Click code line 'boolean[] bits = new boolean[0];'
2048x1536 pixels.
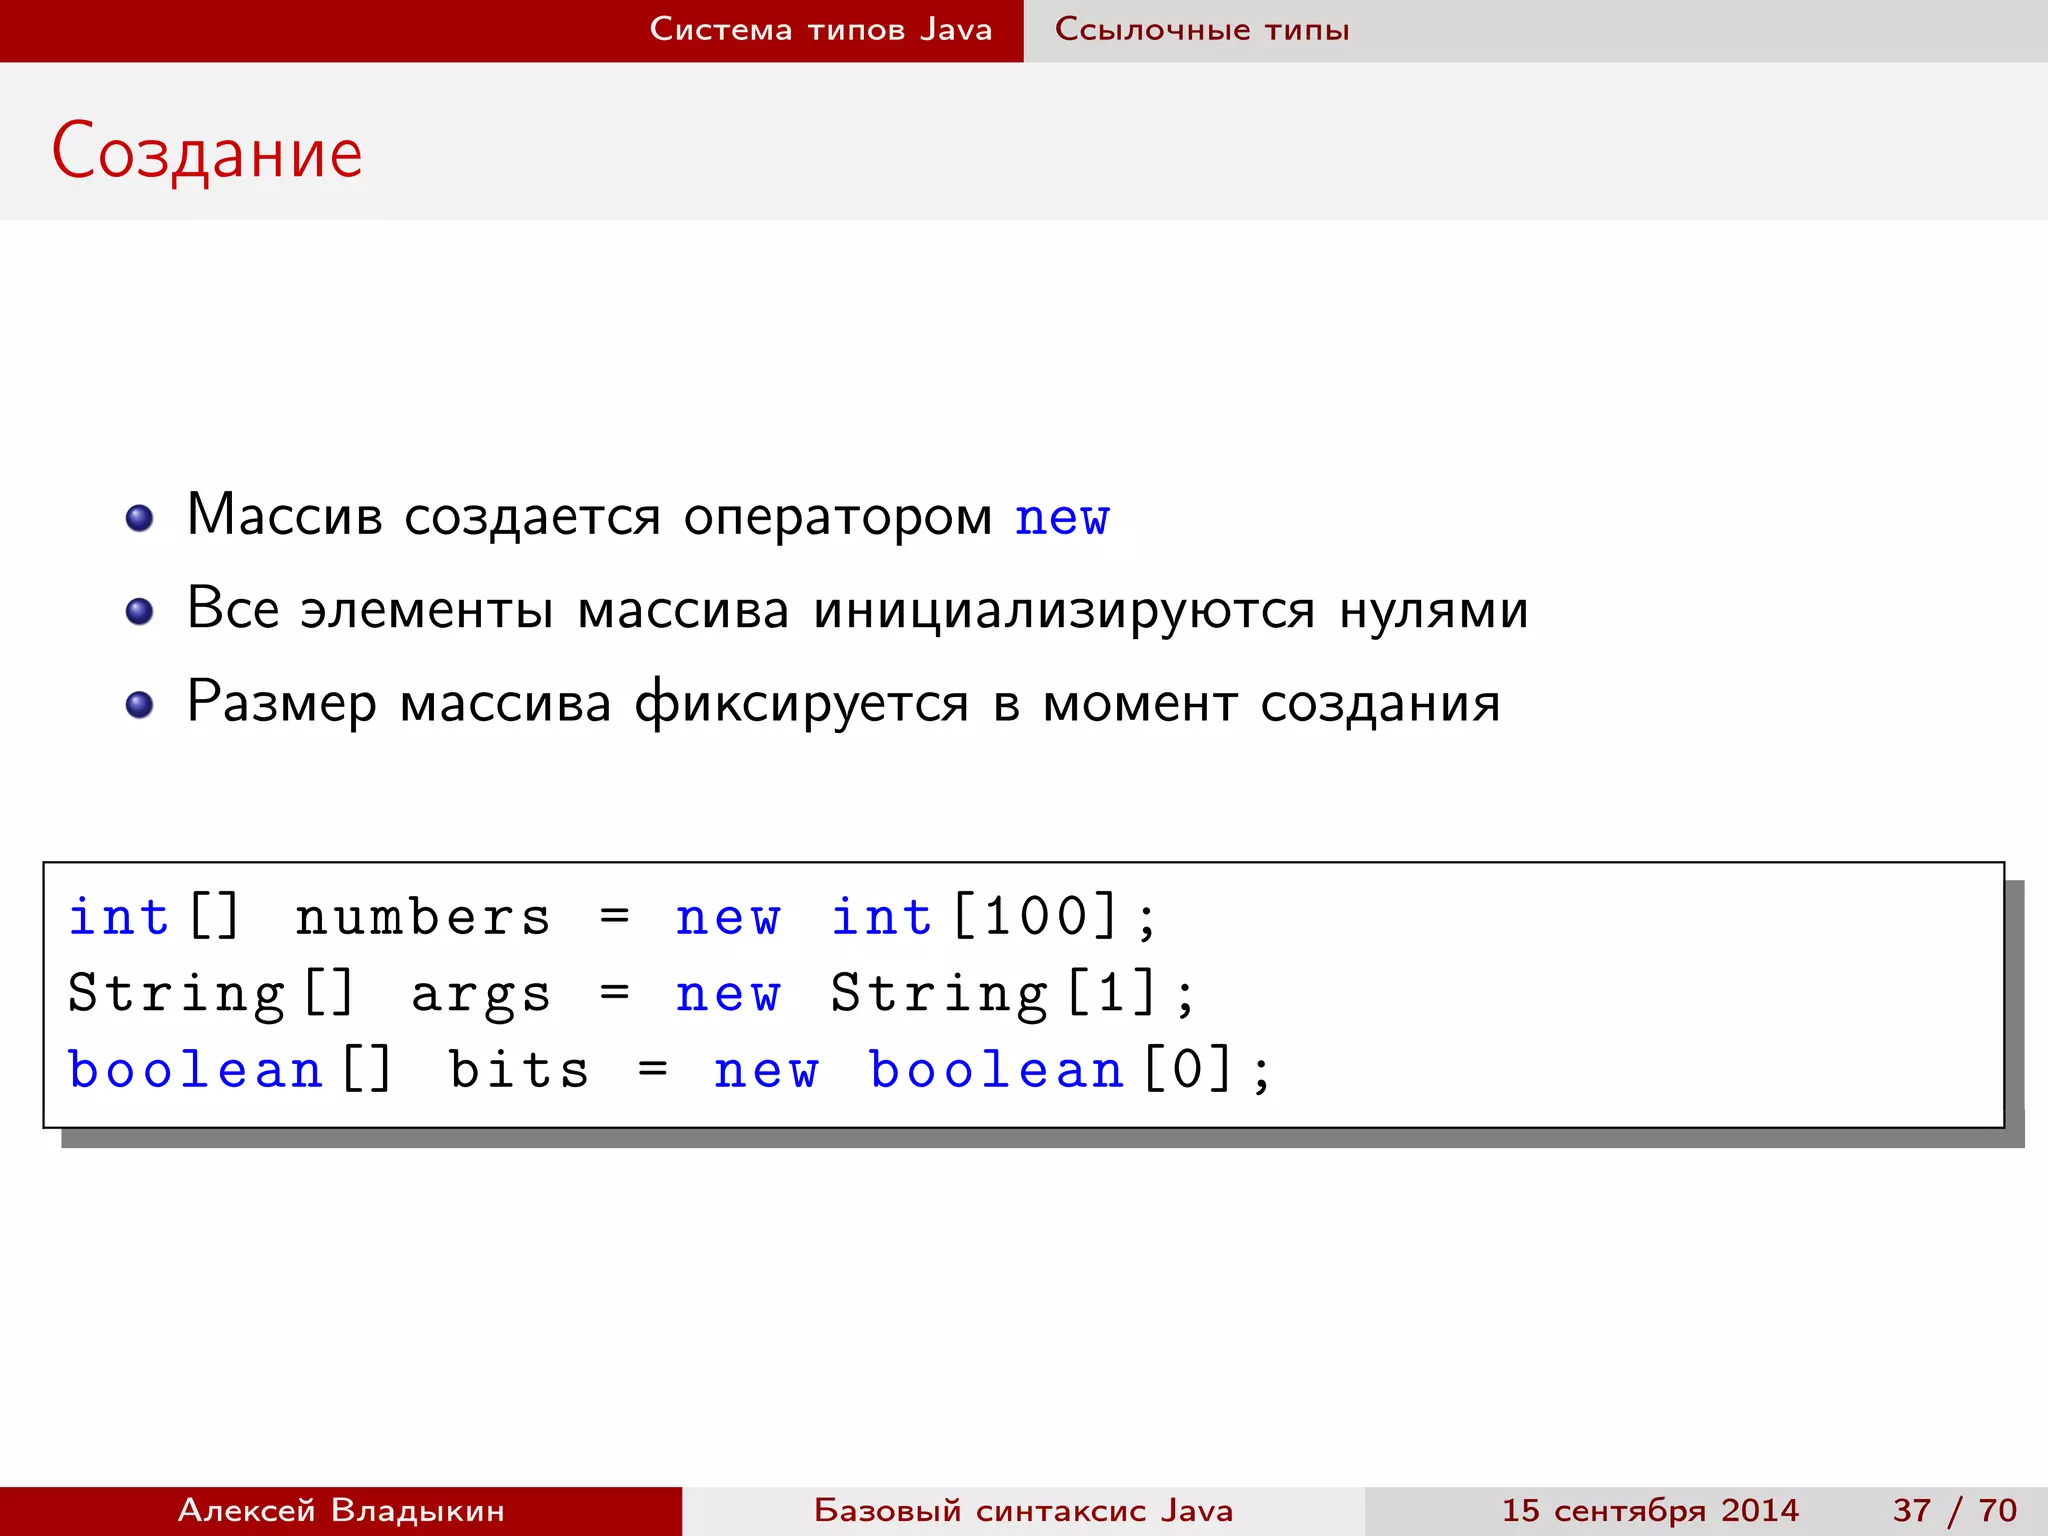[x=669, y=1070]
